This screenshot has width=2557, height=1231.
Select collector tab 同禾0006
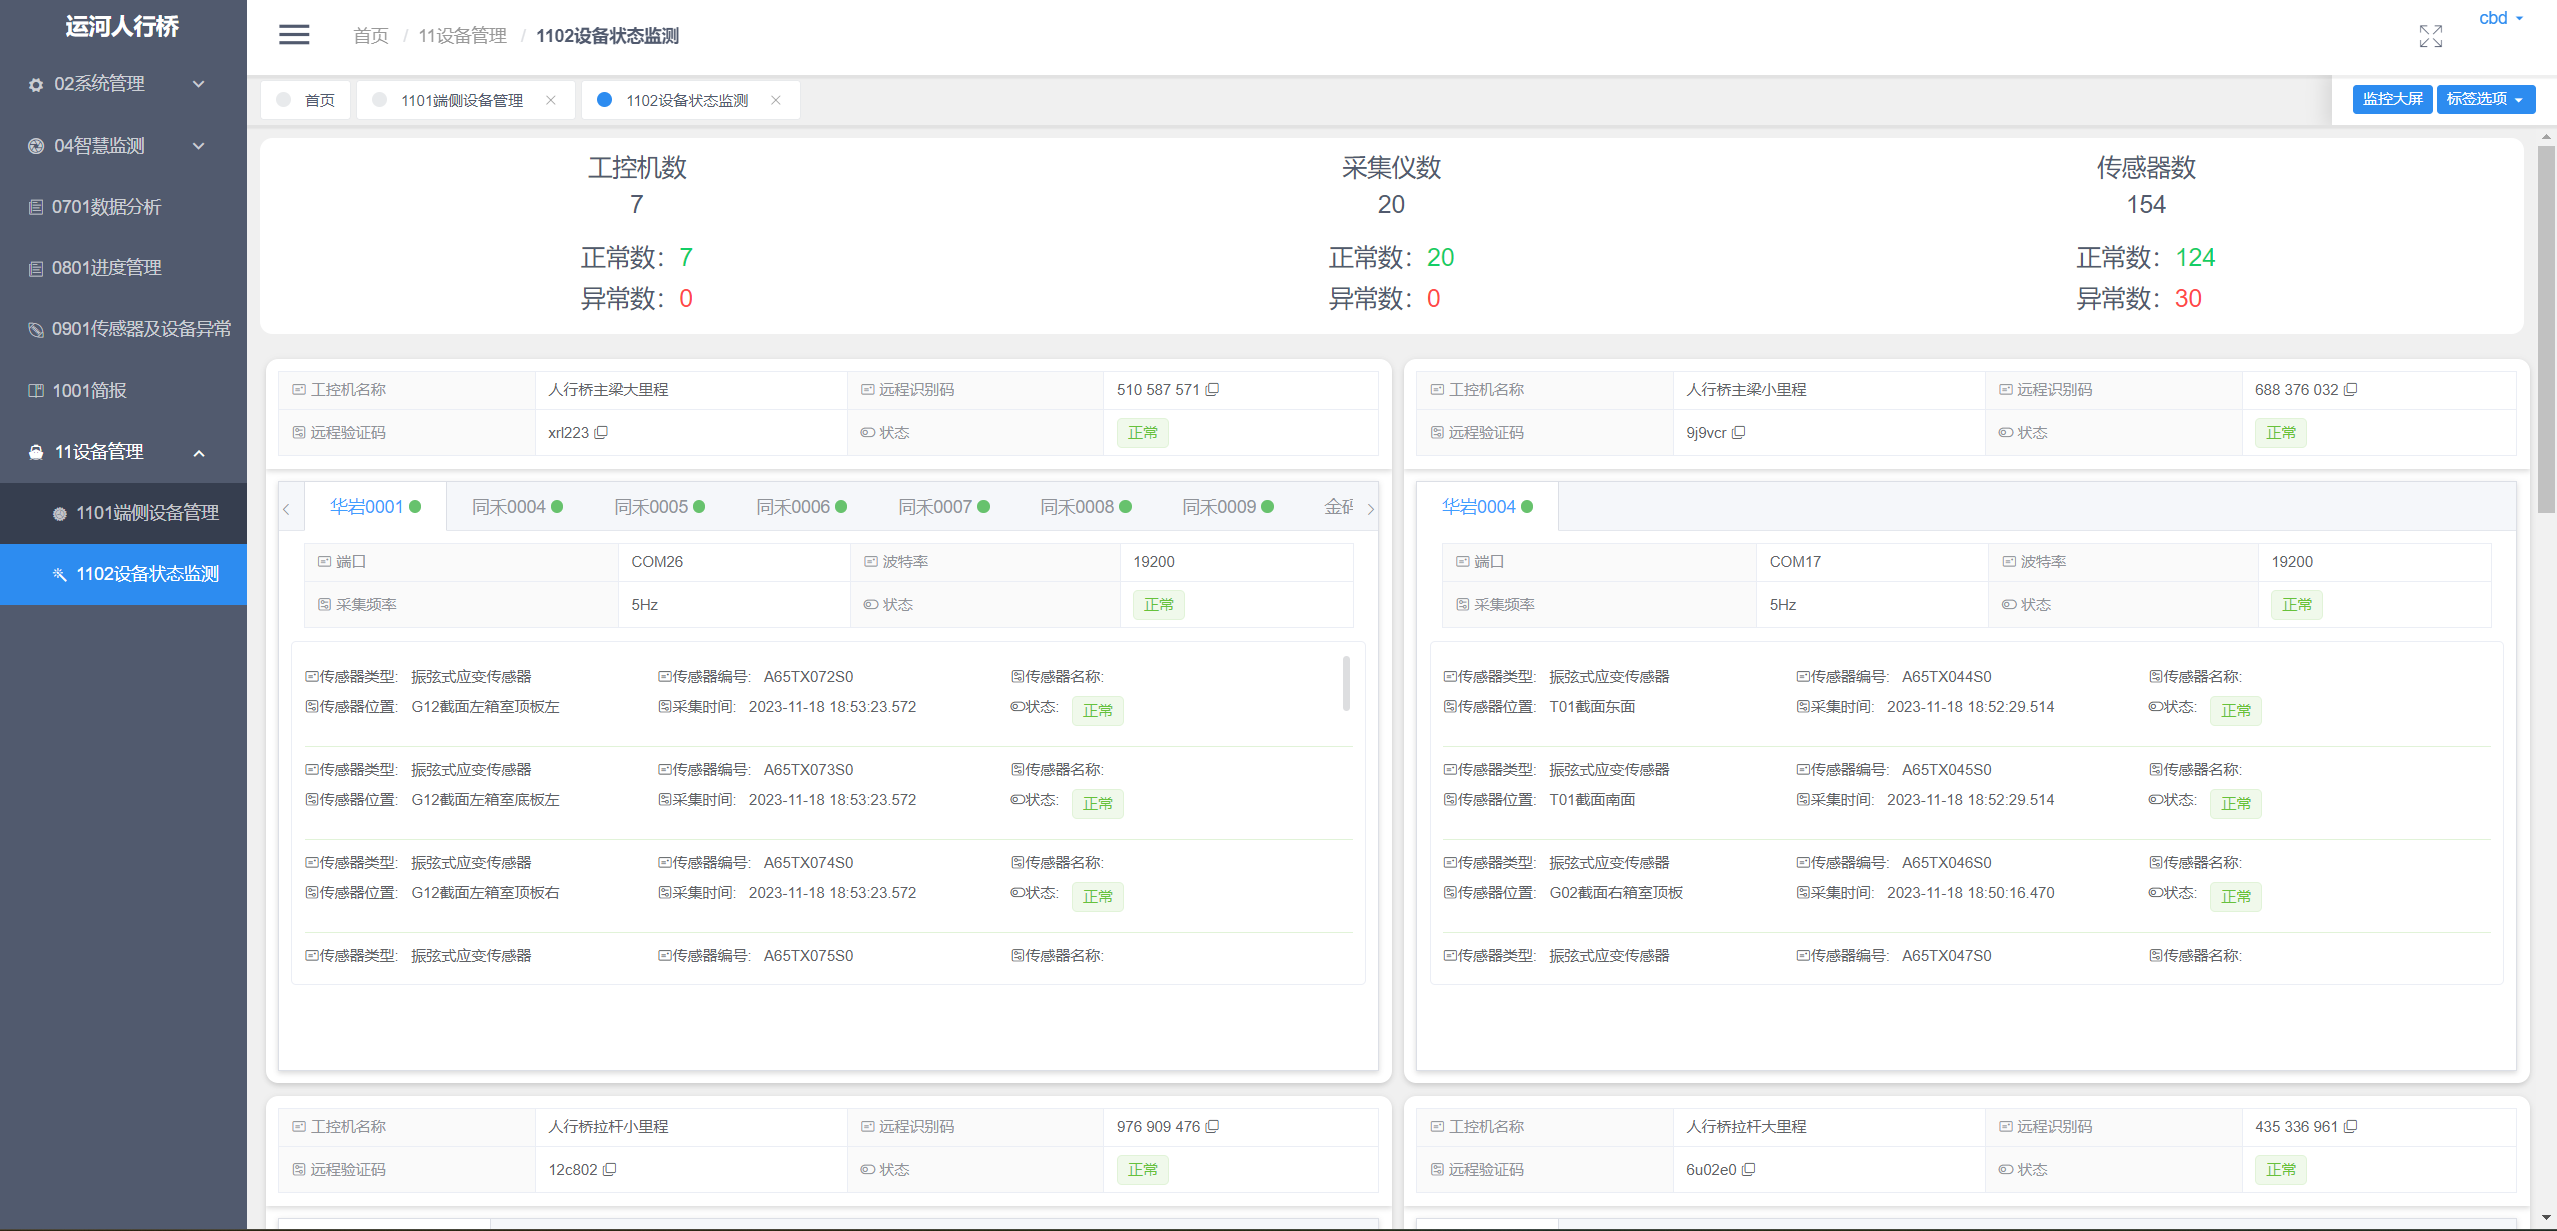(x=801, y=507)
